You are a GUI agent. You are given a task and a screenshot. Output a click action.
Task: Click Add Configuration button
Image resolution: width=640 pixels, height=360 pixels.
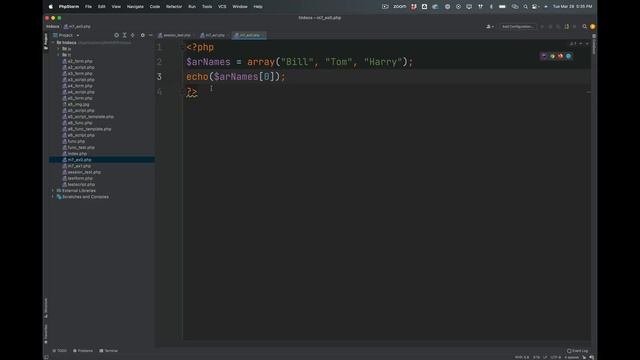517,27
